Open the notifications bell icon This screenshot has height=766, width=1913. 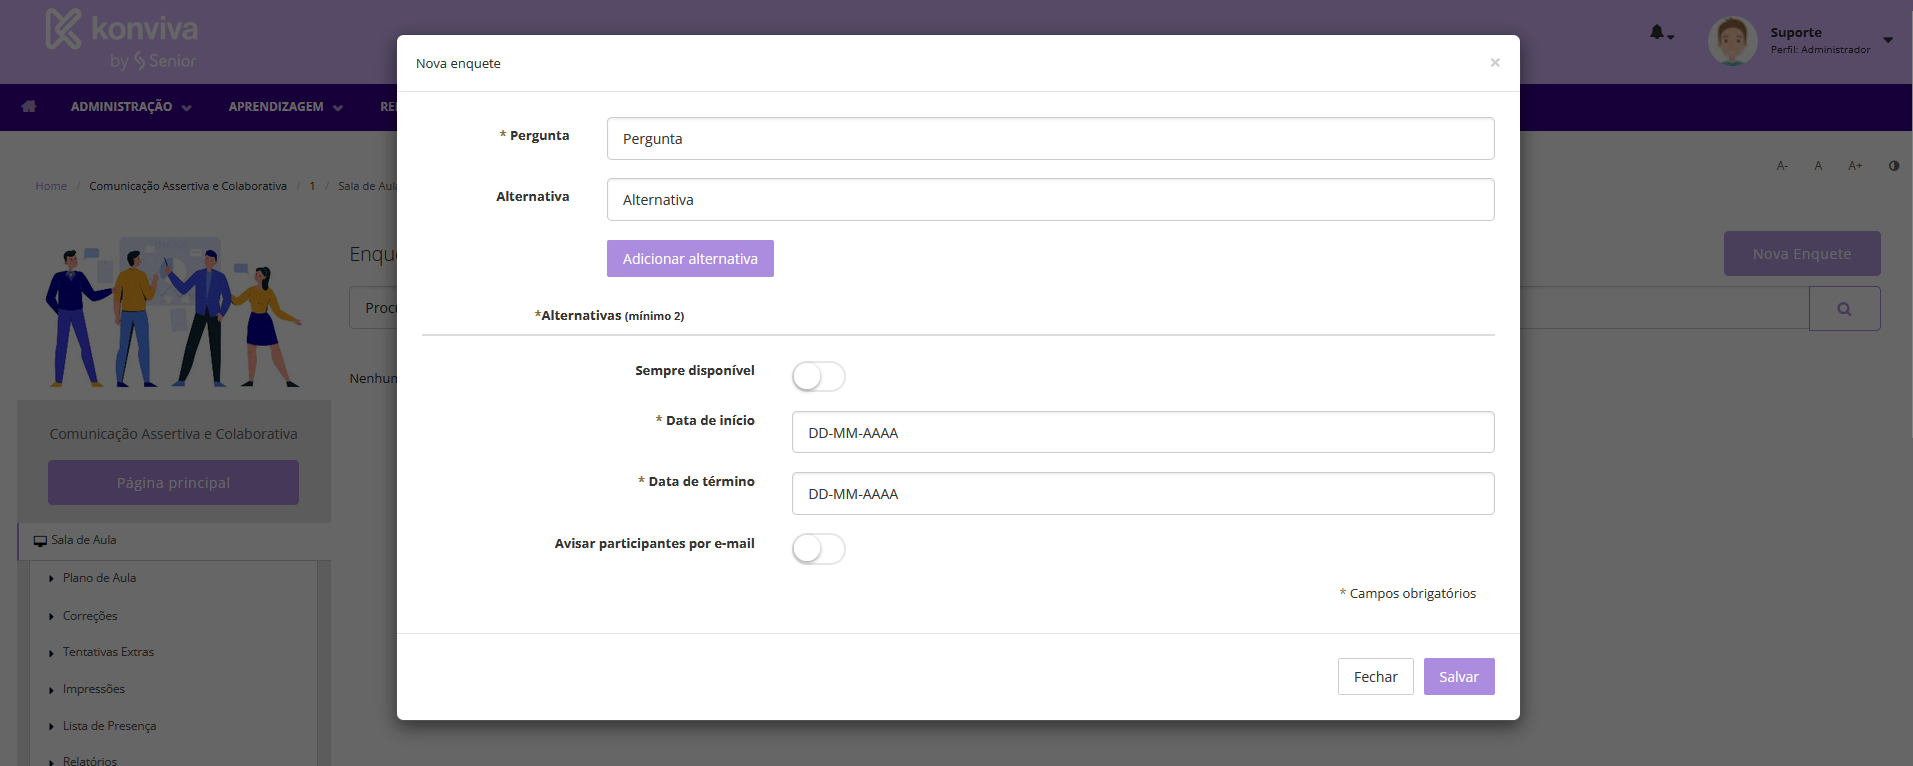tap(1658, 33)
